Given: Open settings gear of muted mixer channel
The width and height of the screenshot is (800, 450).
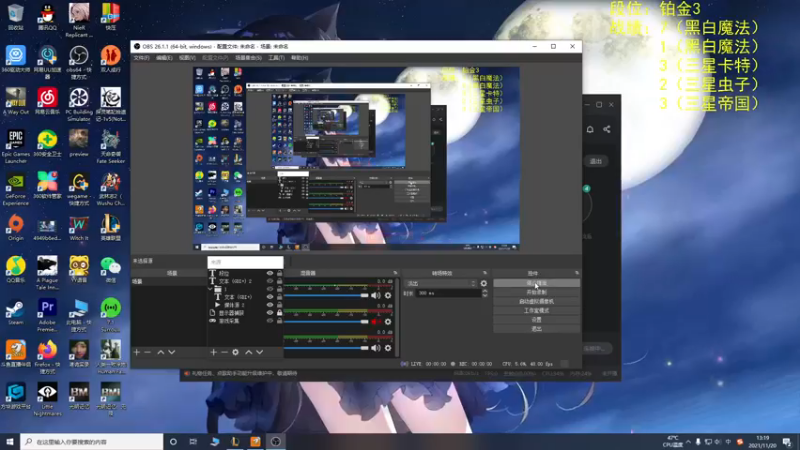Looking at the screenshot, I should coord(388,322).
